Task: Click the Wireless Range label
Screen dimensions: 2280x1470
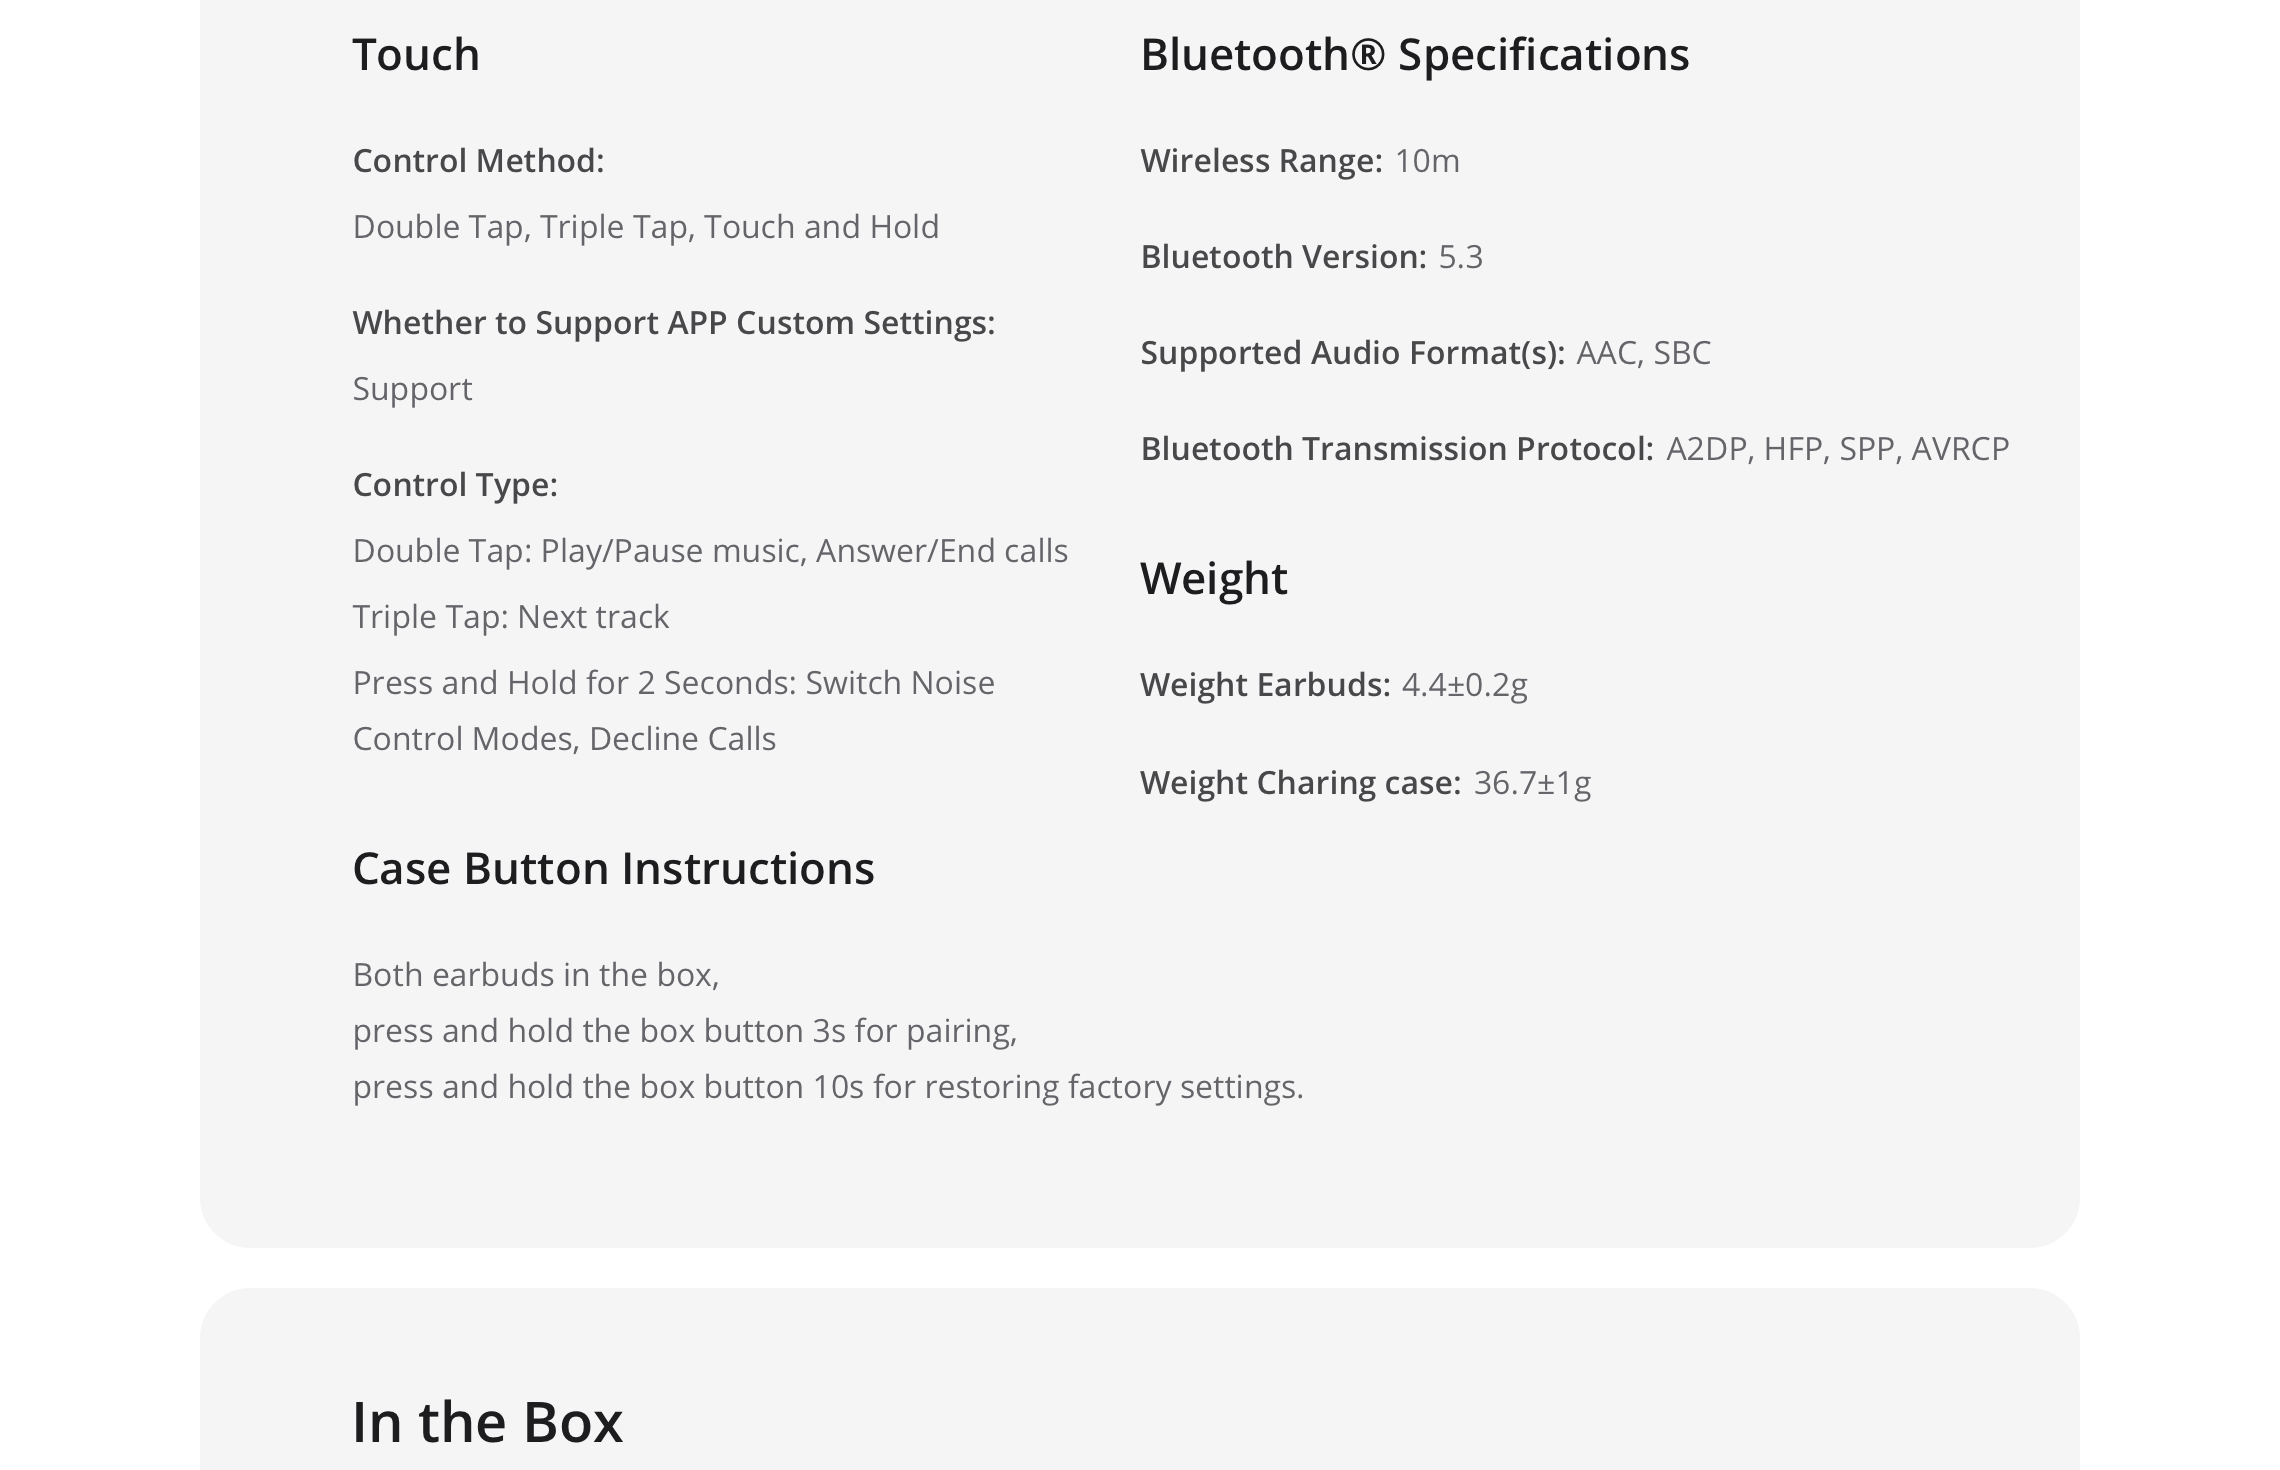Action: [1261, 161]
